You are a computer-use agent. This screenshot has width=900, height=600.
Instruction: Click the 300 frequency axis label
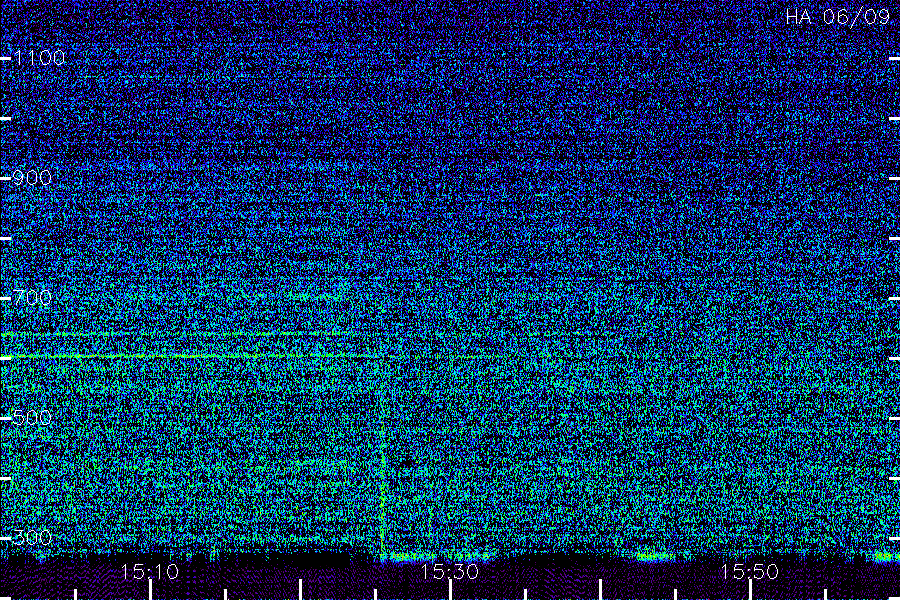pos(32,537)
